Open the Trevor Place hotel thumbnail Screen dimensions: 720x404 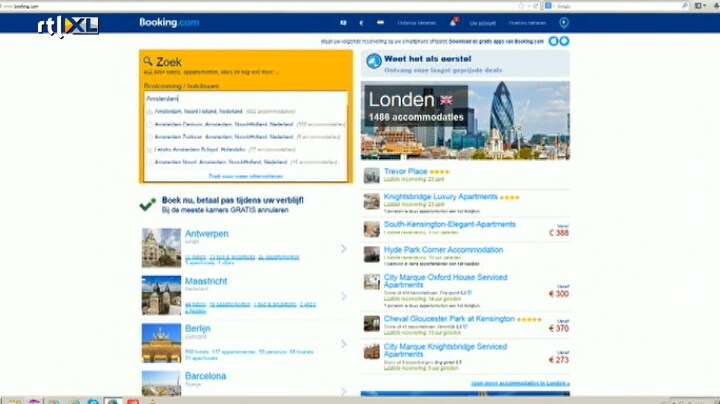tap(371, 174)
